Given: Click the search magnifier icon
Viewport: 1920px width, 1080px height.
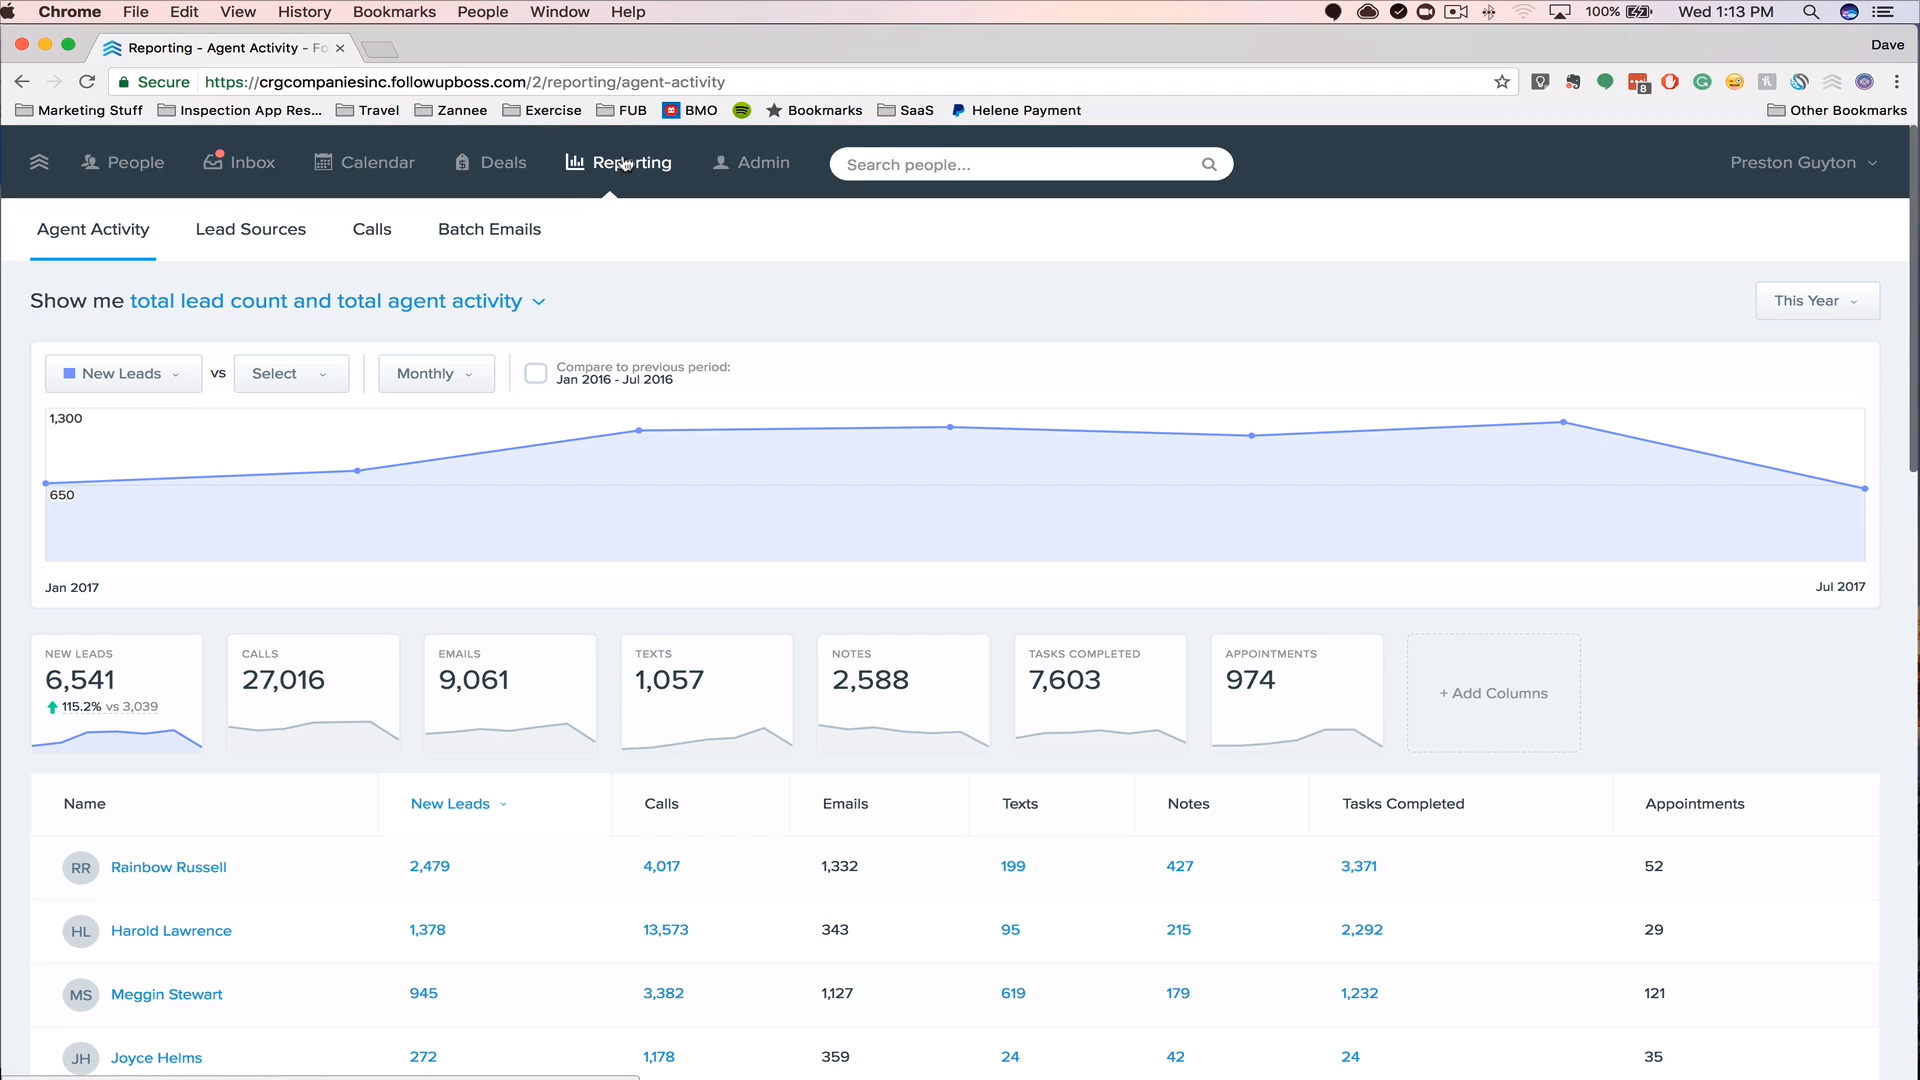Looking at the screenshot, I should click(1209, 164).
